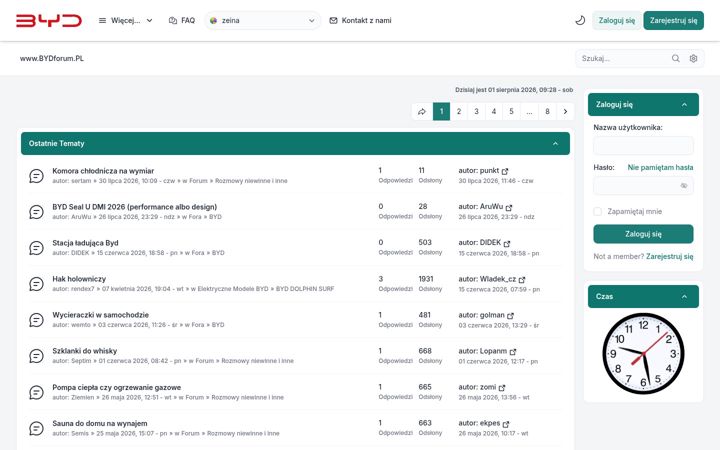The width and height of the screenshot is (720, 450).
Task: Go to pagination page 8
Action: click(x=547, y=112)
